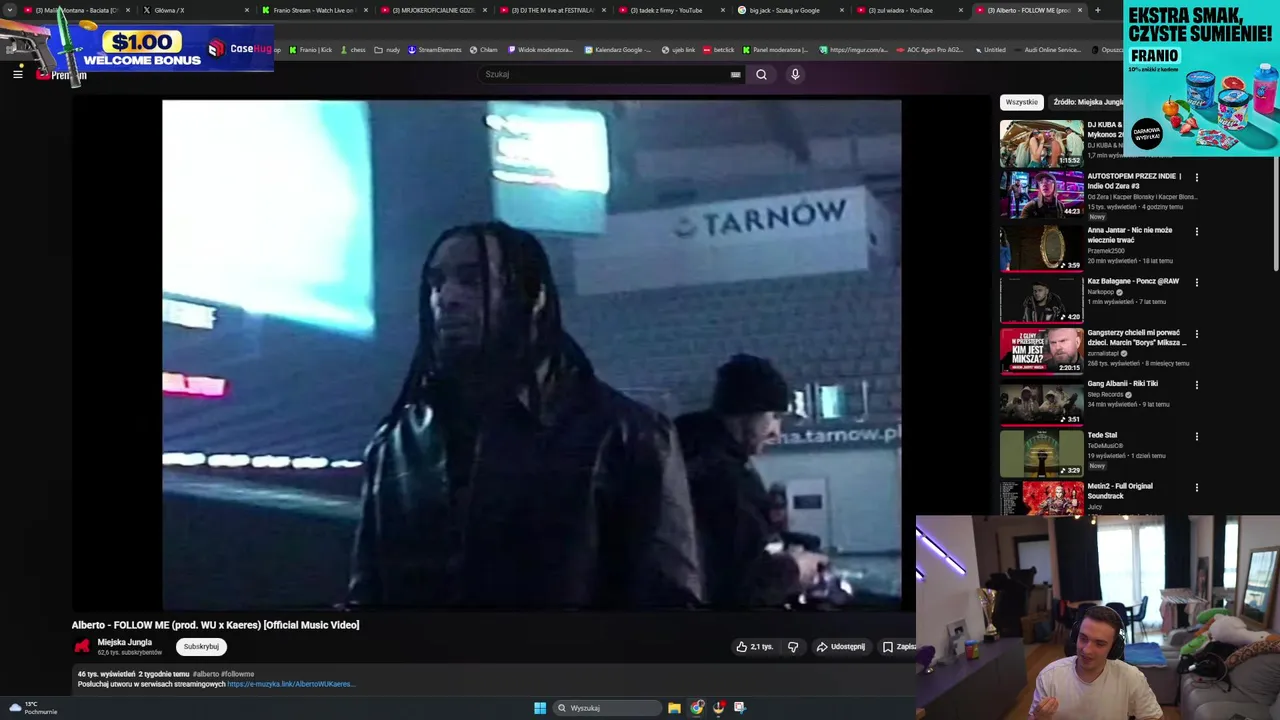Open 'AOC Agon Pro' bookmark
The image size is (1280, 720).
point(930,49)
